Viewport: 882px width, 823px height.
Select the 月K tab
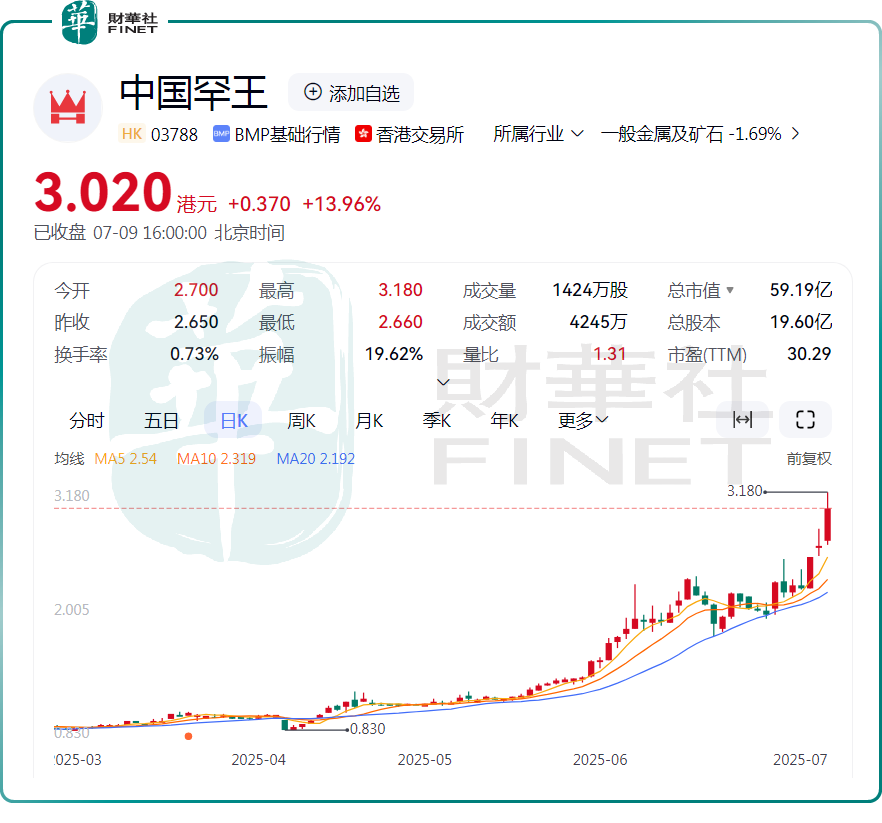tap(369, 420)
